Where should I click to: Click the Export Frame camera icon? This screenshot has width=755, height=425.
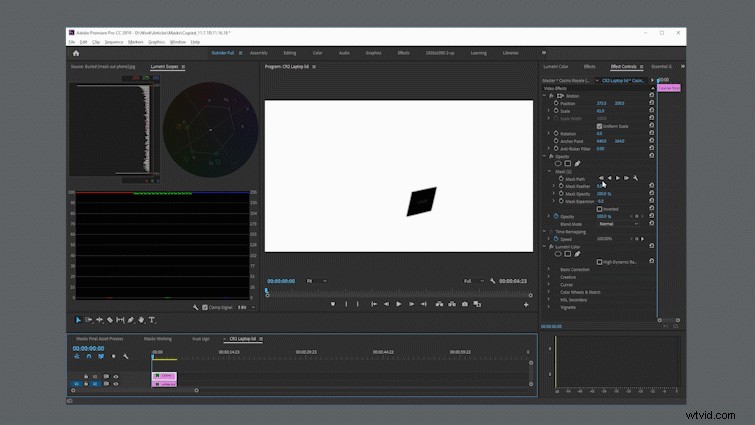point(465,304)
